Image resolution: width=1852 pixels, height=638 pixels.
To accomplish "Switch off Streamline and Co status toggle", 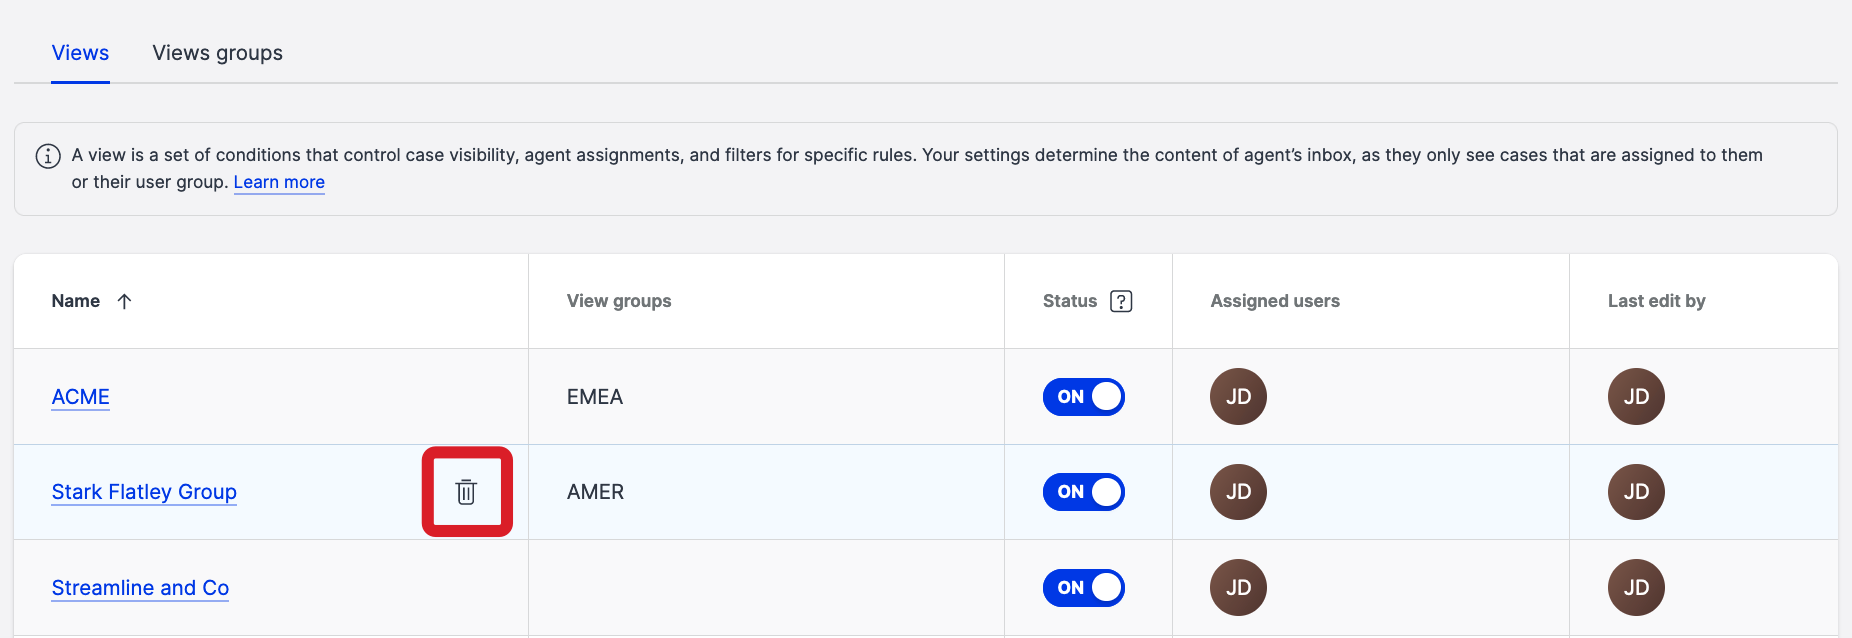I will coord(1083,587).
